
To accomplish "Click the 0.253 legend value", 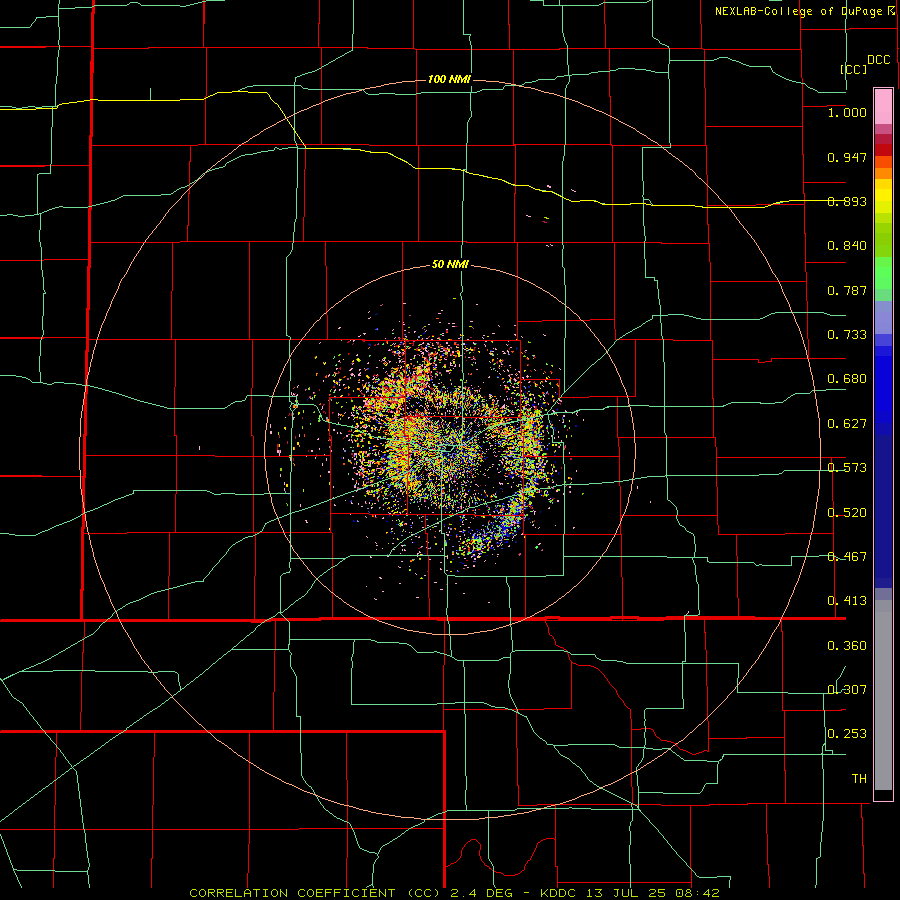I will (x=847, y=734).
